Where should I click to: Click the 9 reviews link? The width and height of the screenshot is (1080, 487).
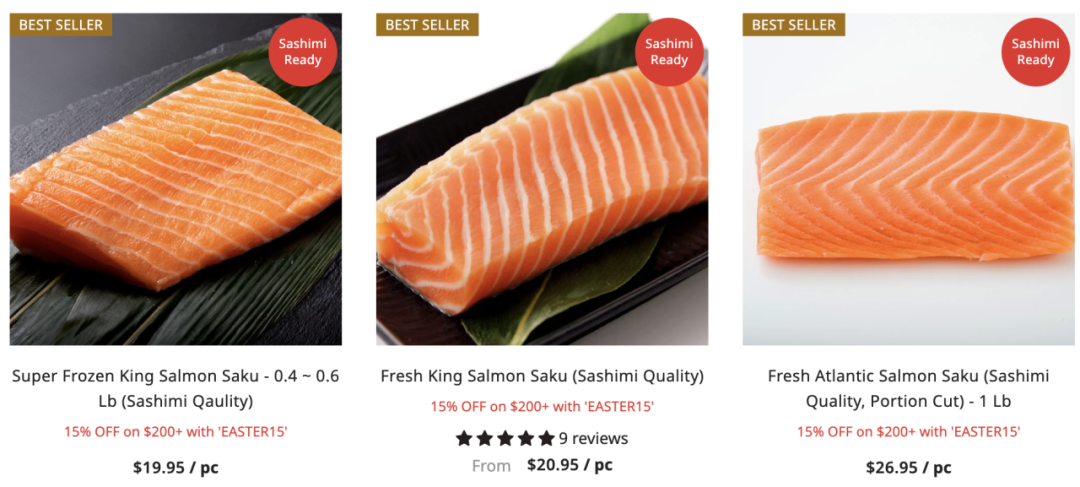coord(593,438)
